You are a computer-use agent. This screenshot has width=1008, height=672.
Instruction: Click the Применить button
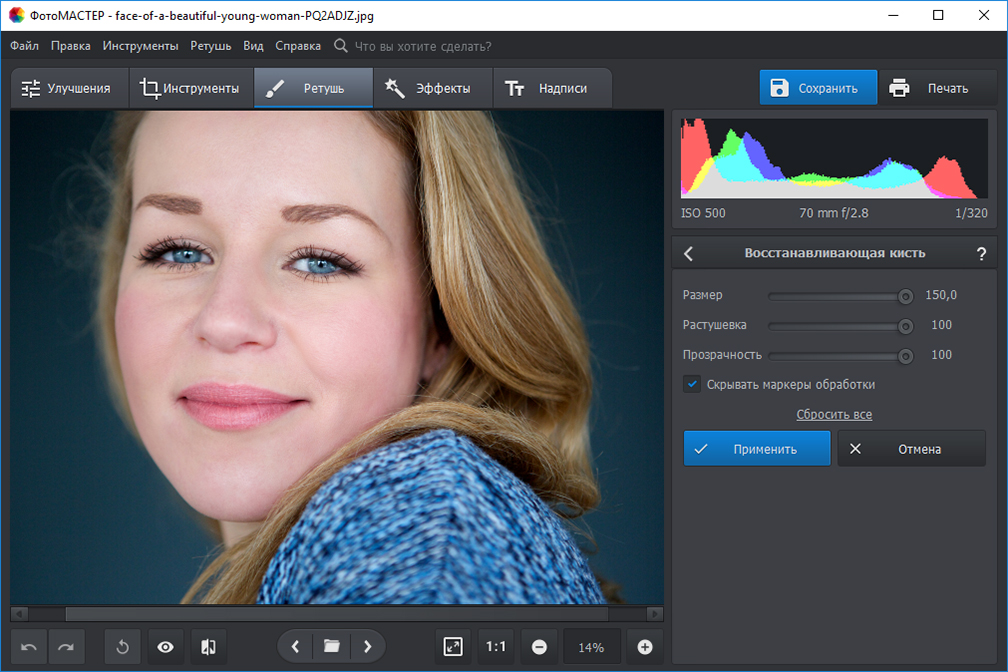tap(757, 448)
